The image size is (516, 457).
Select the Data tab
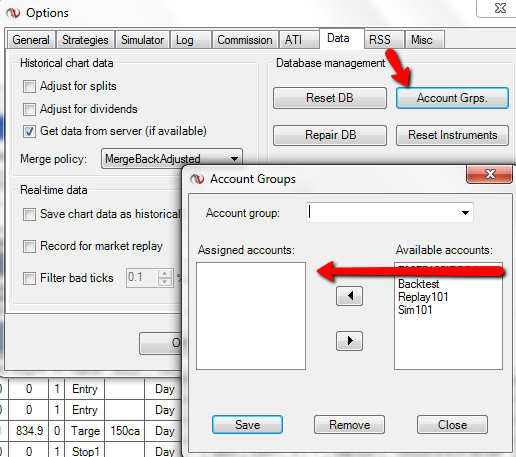tap(341, 39)
